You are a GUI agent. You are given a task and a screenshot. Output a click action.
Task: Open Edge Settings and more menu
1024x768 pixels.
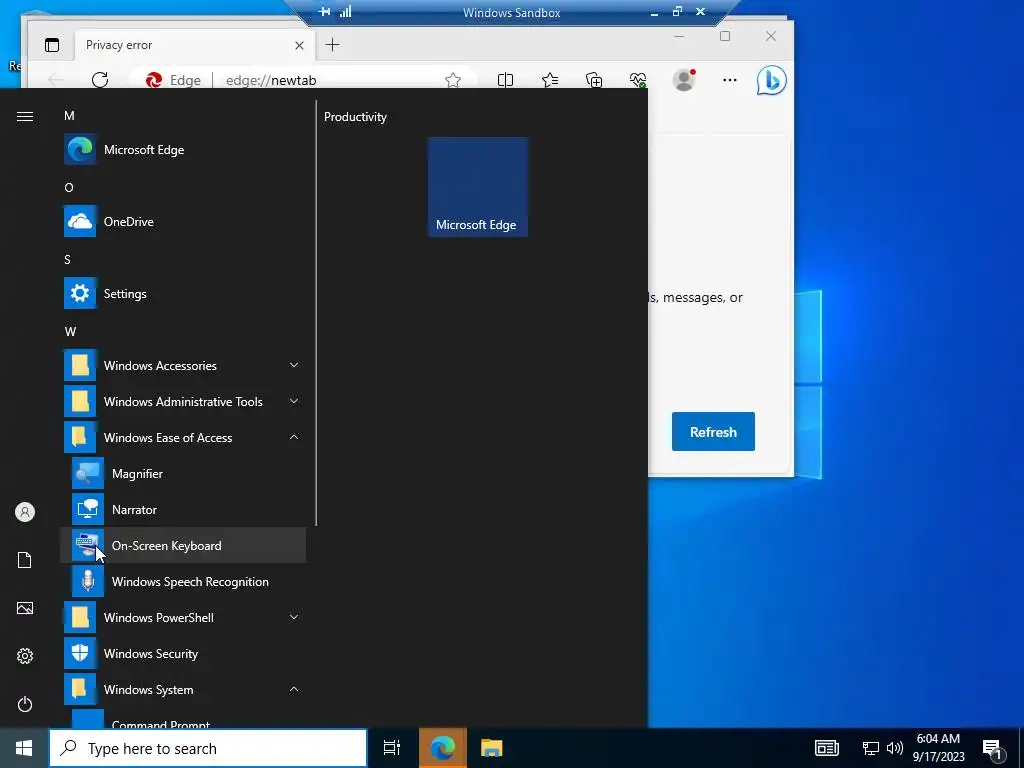coord(729,80)
